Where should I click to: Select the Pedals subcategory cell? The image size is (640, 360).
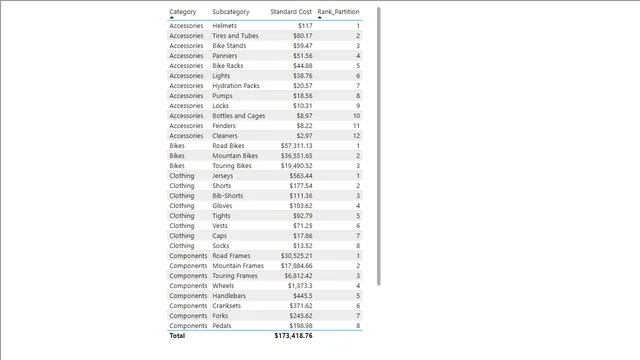click(222, 326)
